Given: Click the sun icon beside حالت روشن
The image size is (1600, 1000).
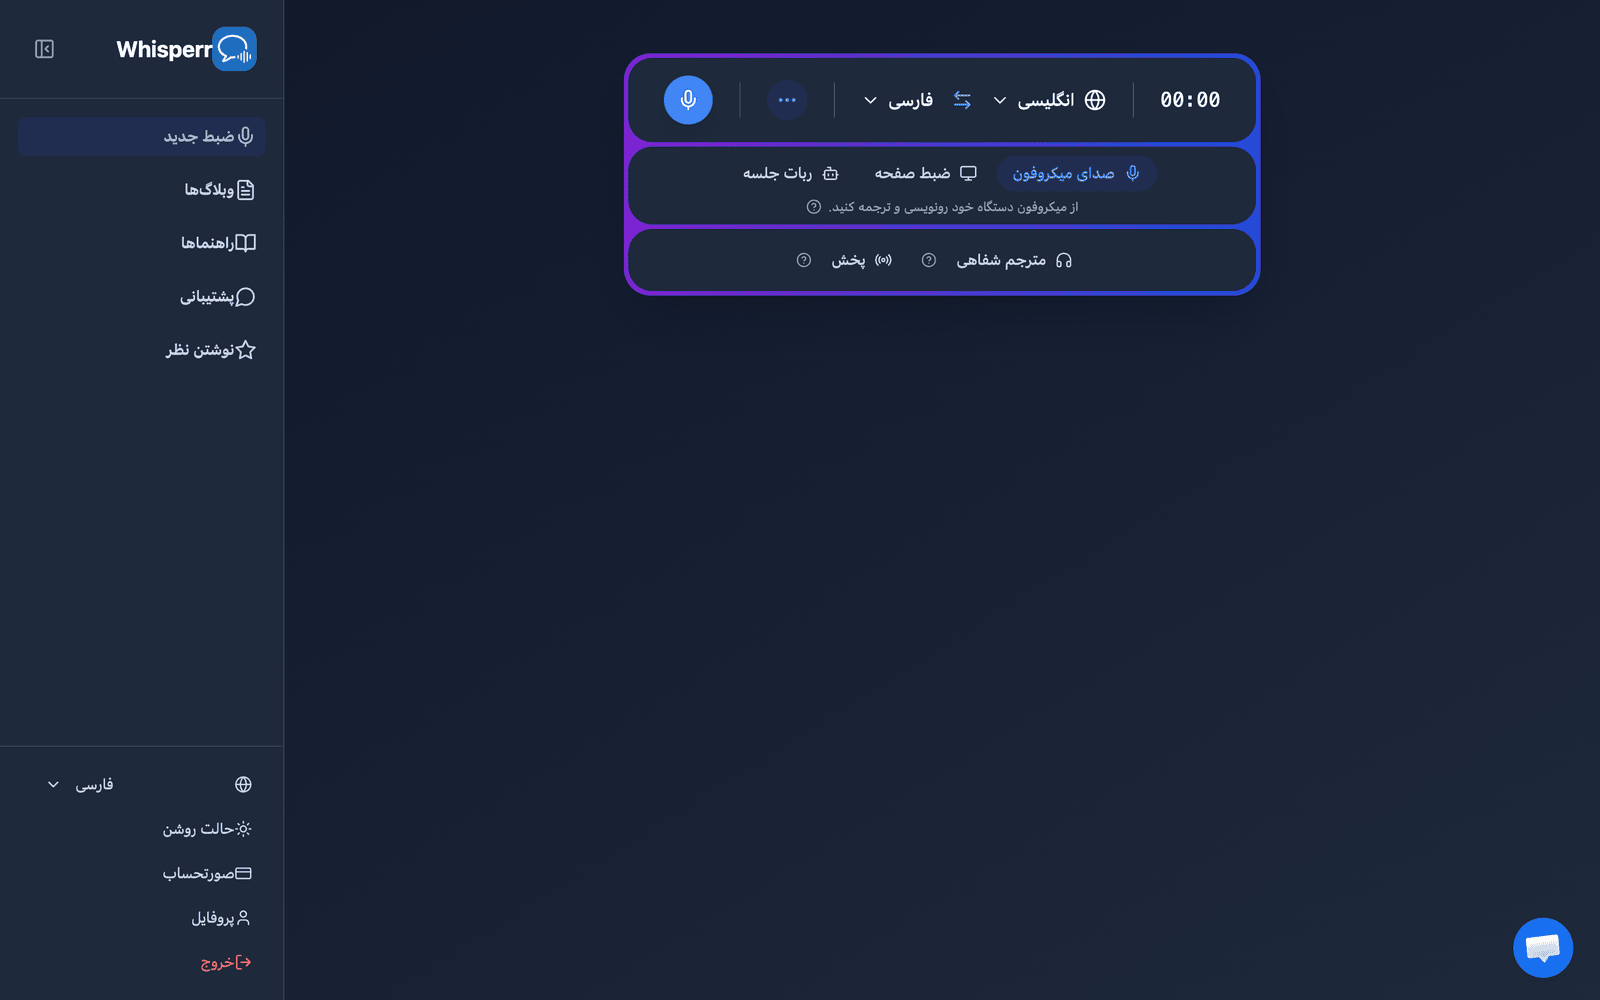Looking at the screenshot, I should (243, 829).
